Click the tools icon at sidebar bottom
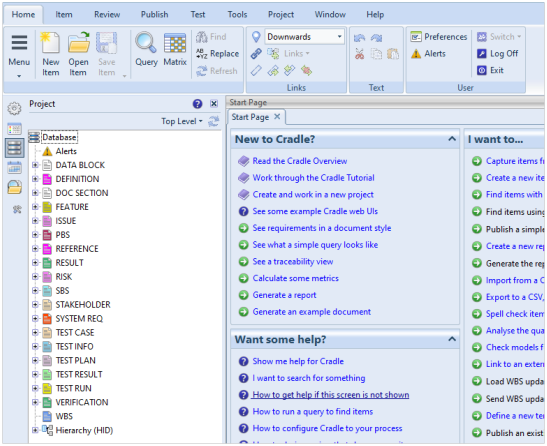Viewport: 547px width, 446px height. pyautogui.click(x=17, y=209)
